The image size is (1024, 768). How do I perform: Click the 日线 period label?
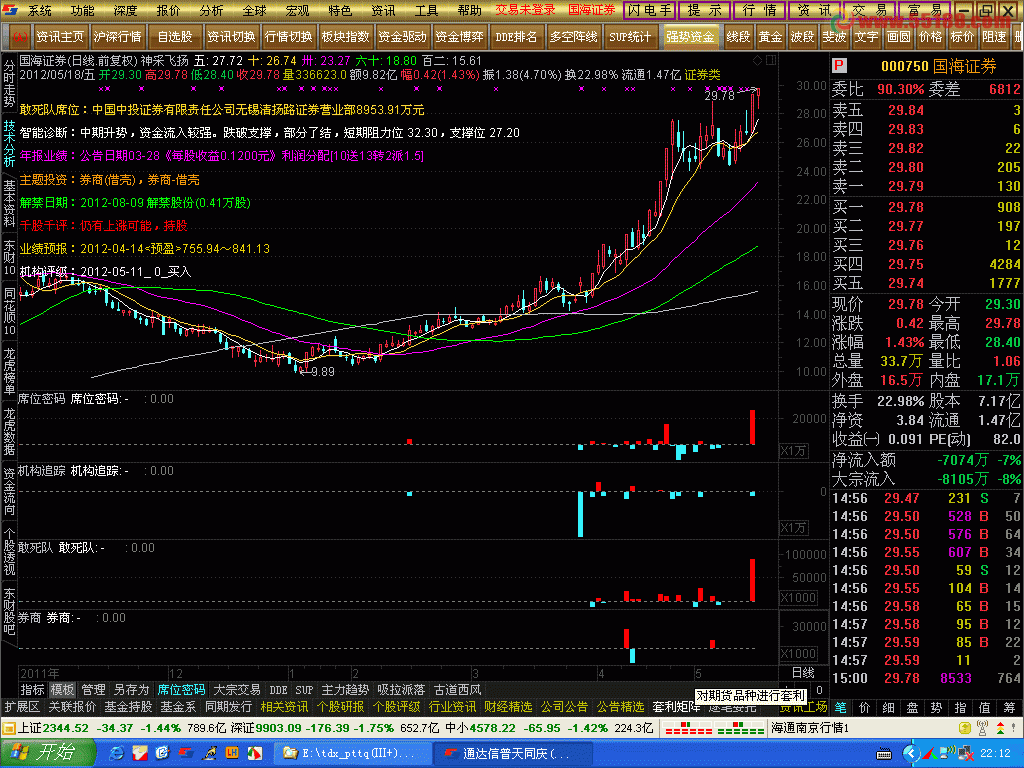tap(803, 673)
